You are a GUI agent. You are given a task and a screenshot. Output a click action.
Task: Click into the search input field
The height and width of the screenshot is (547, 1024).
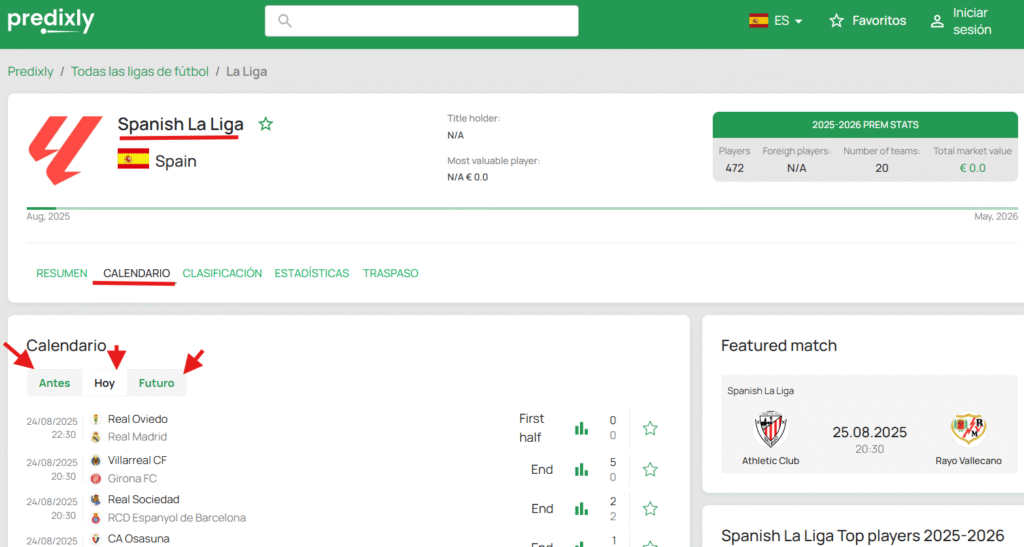point(430,21)
